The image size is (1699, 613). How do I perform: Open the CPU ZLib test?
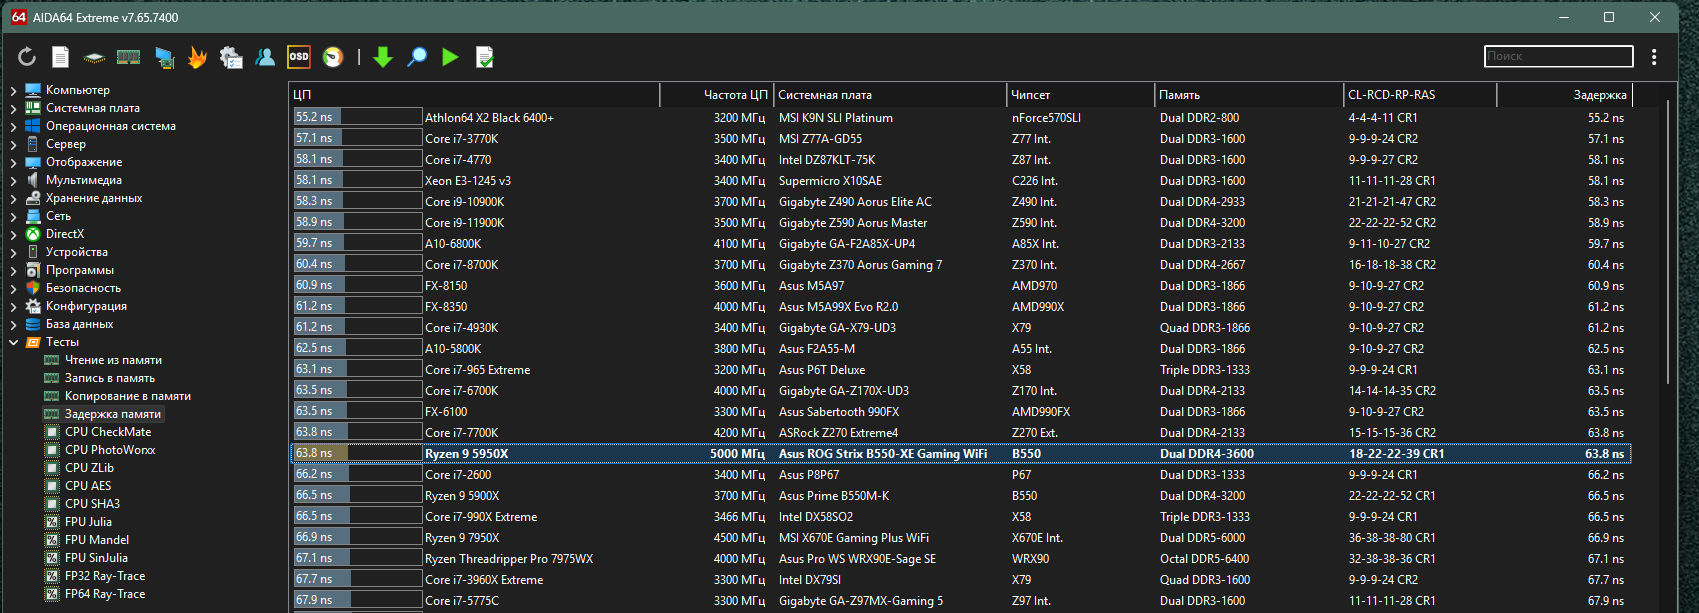point(89,468)
